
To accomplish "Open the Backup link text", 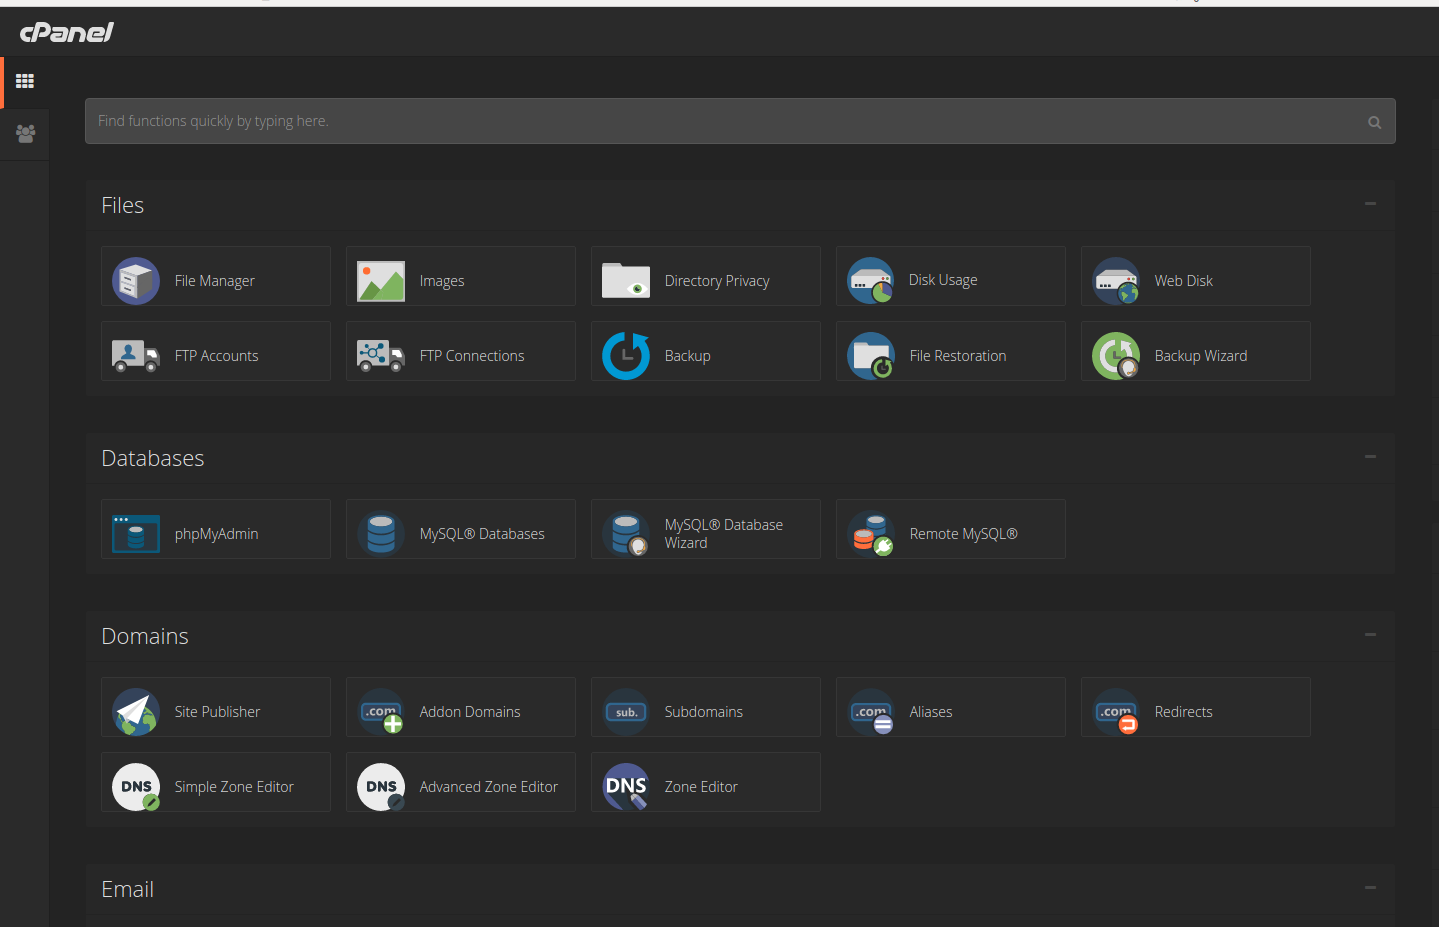I will click(x=688, y=356).
